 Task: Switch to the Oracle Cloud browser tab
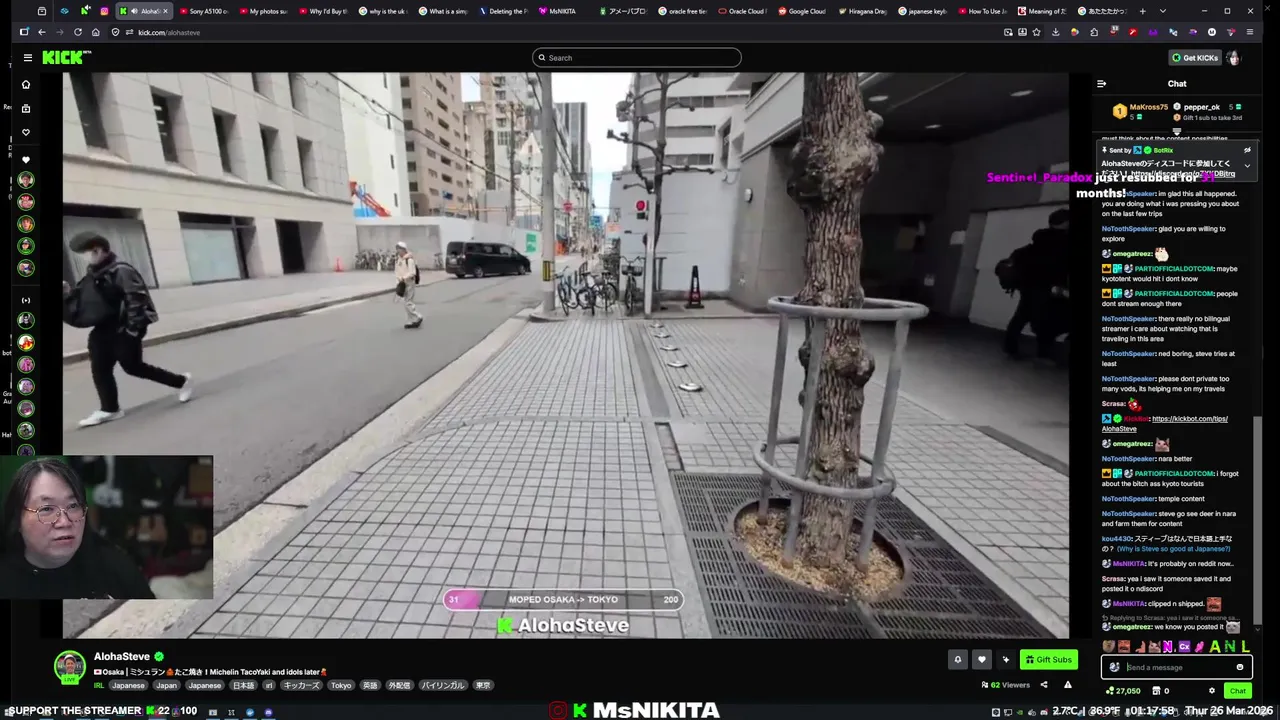click(x=743, y=11)
